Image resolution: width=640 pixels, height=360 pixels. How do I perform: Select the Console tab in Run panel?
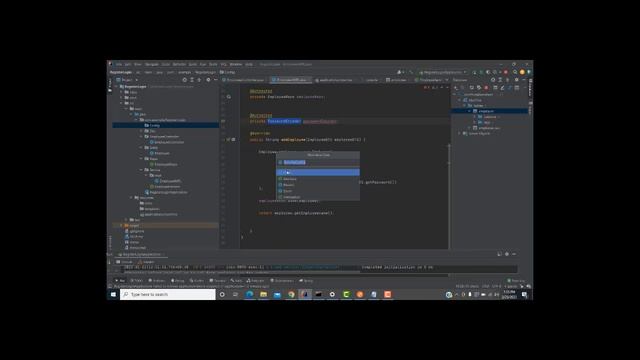[124, 262]
